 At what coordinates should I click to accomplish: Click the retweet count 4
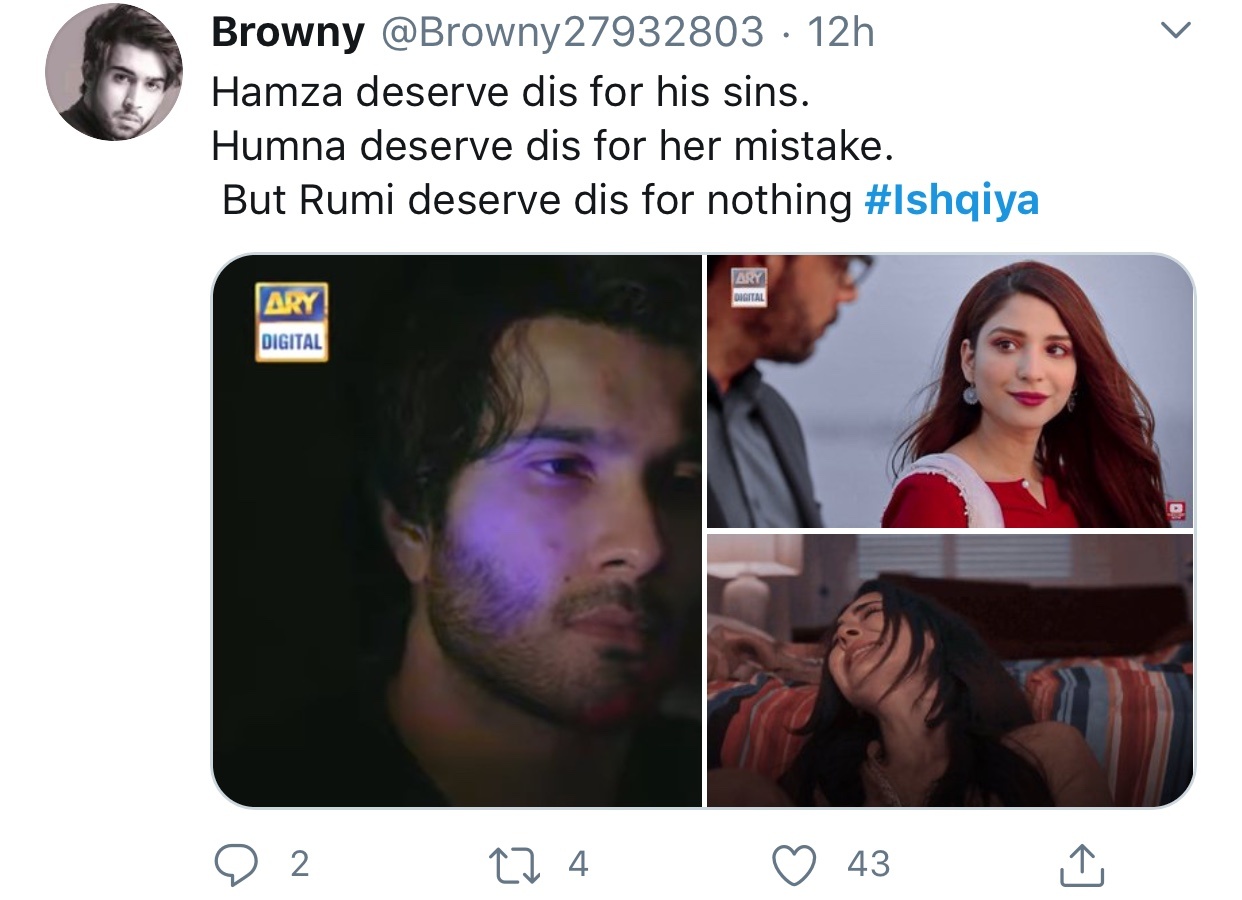578,864
